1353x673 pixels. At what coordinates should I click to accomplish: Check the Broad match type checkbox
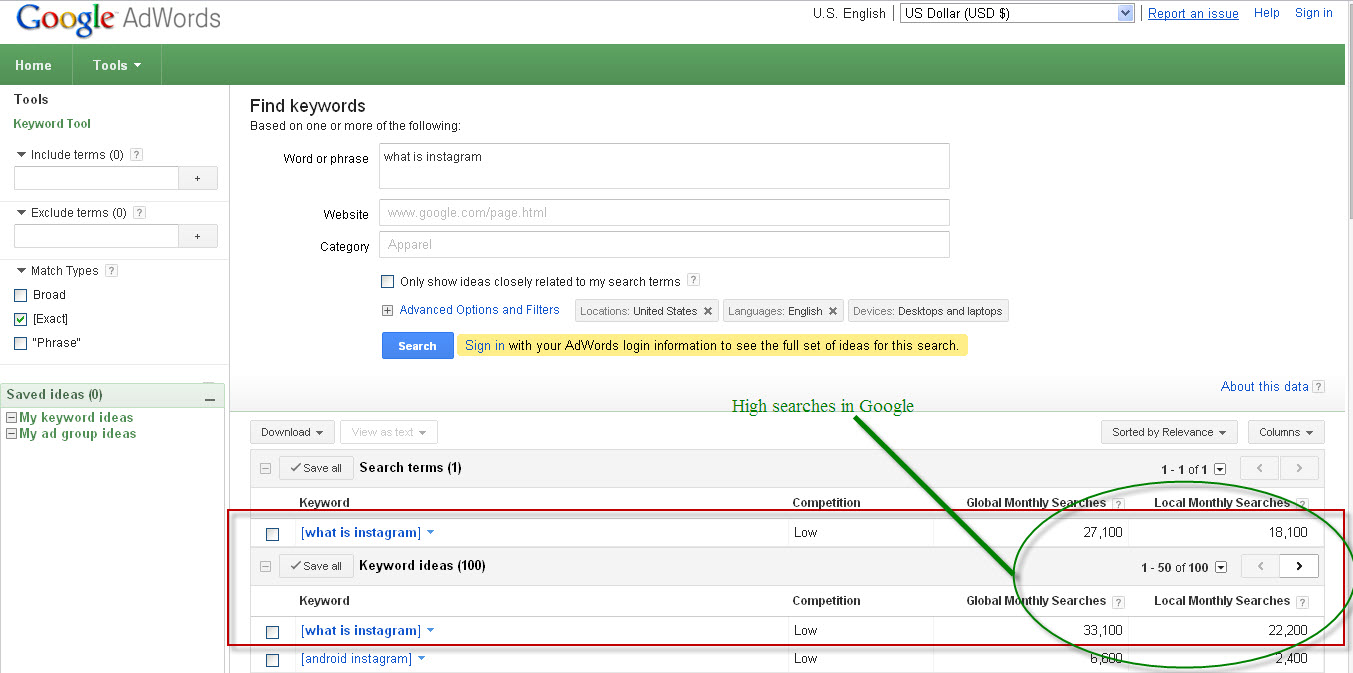(x=21, y=295)
